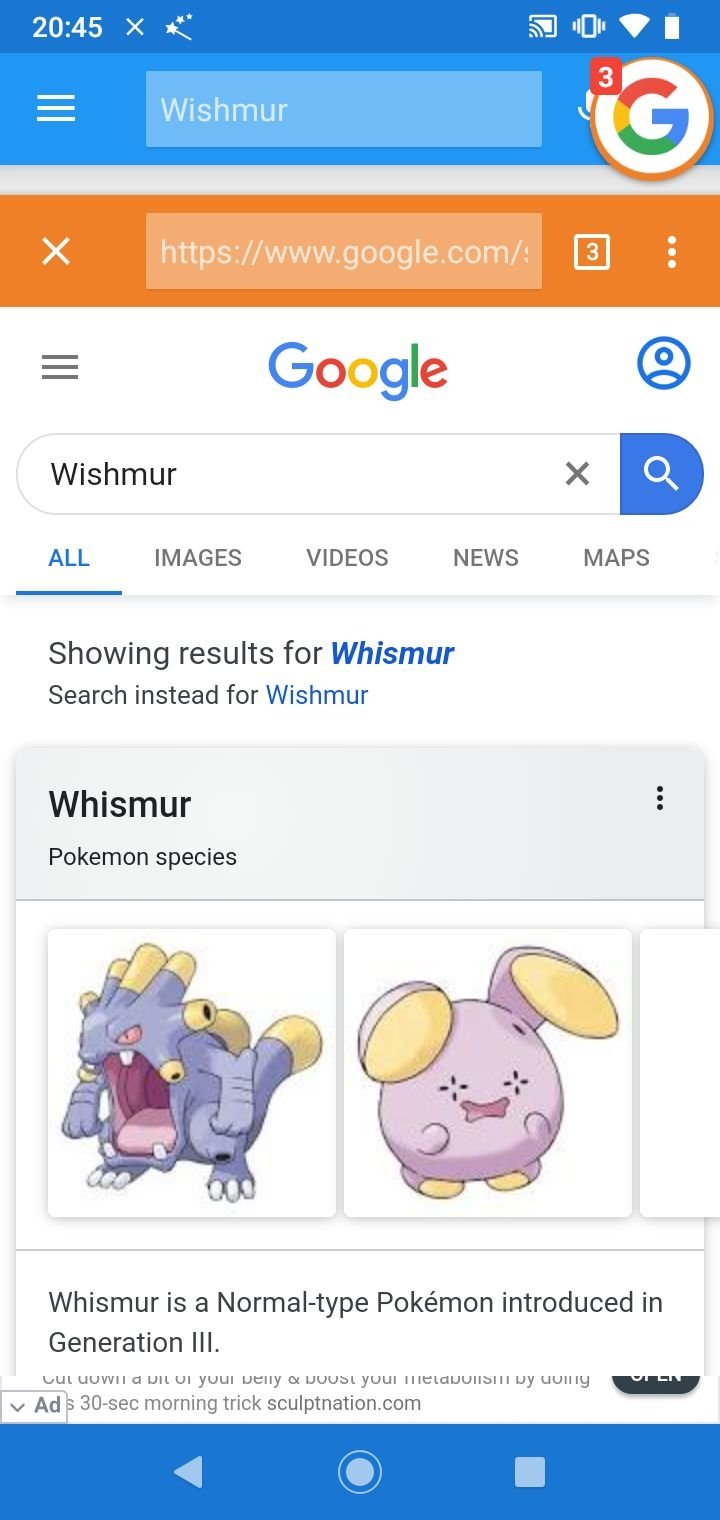
Task: Collapse the ad with chevron icon
Action: pyautogui.click(x=17, y=1407)
